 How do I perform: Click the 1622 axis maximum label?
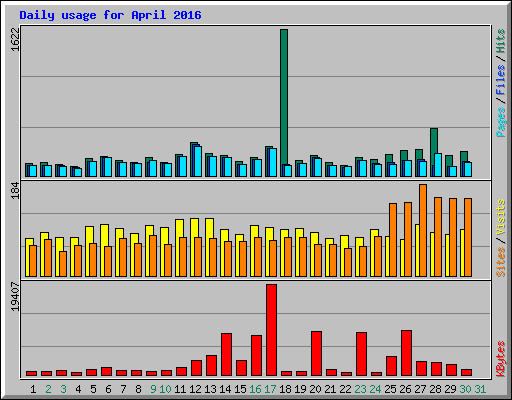pyautogui.click(x=15, y=39)
